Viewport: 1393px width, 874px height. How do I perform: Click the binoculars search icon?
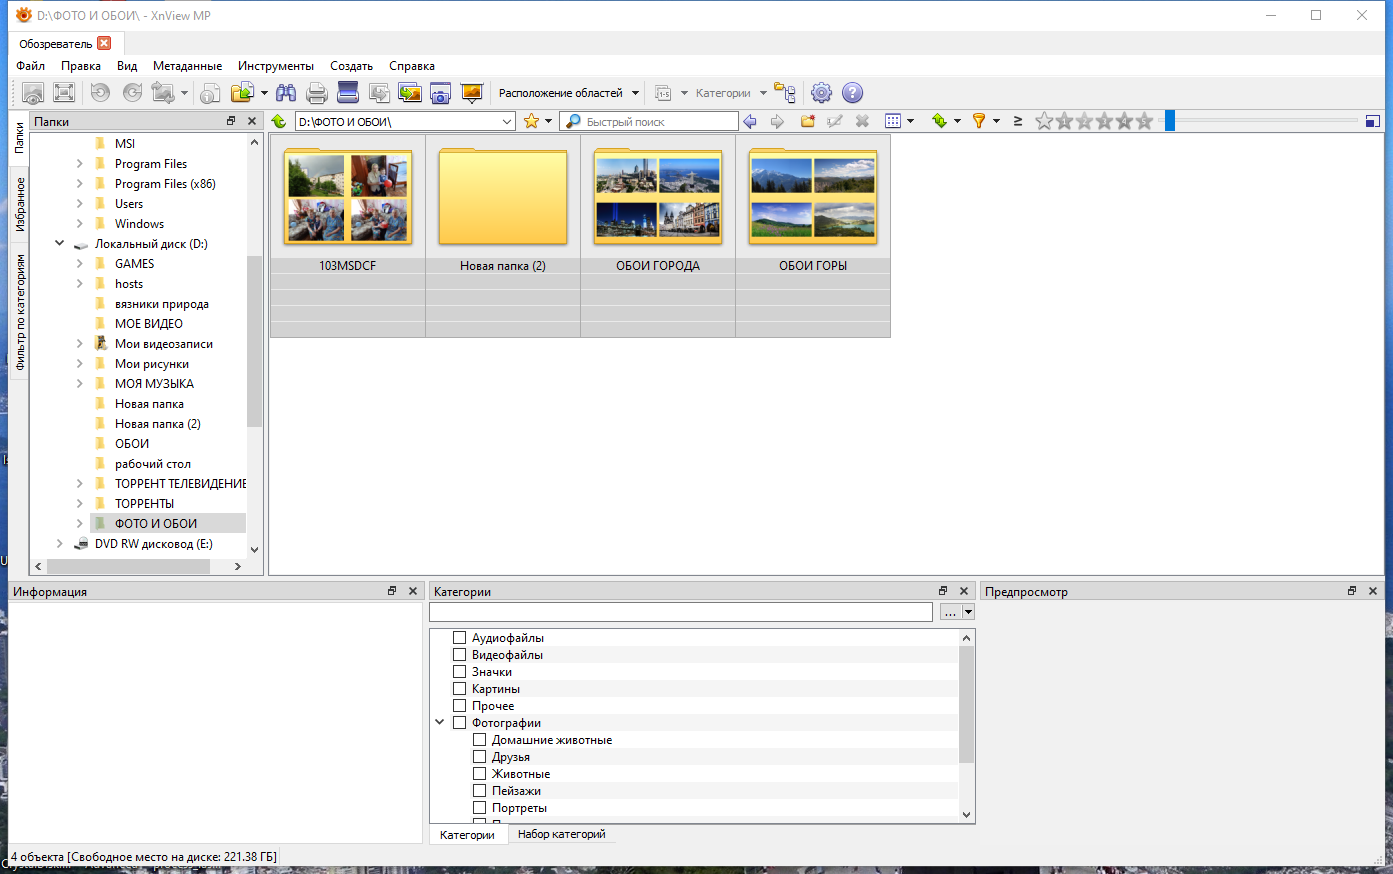[286, 93]
